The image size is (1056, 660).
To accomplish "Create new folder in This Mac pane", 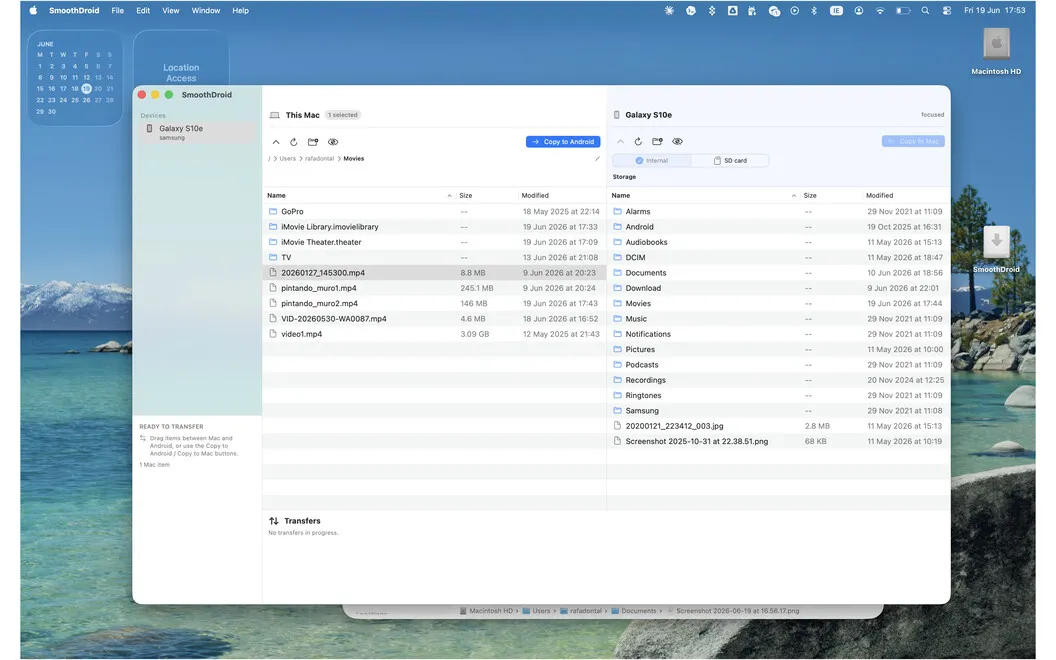I will click(x=313, y=142).
